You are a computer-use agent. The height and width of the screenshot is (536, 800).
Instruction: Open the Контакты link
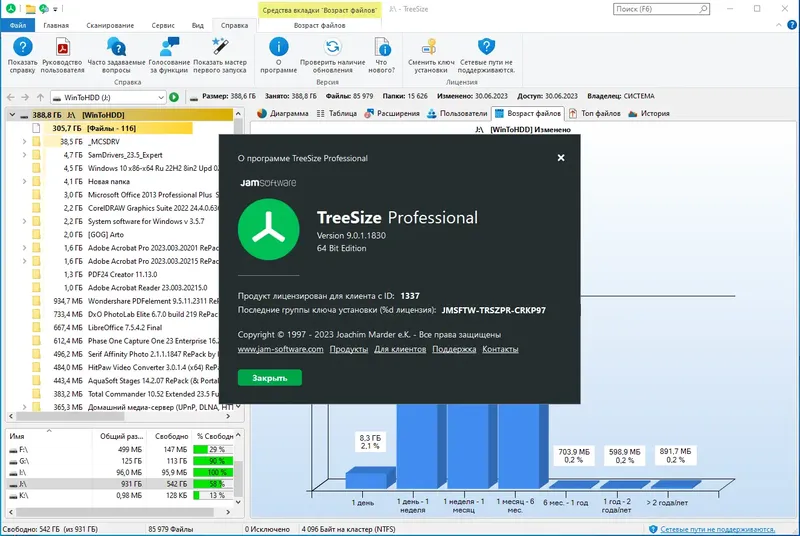tap(500, 349)
